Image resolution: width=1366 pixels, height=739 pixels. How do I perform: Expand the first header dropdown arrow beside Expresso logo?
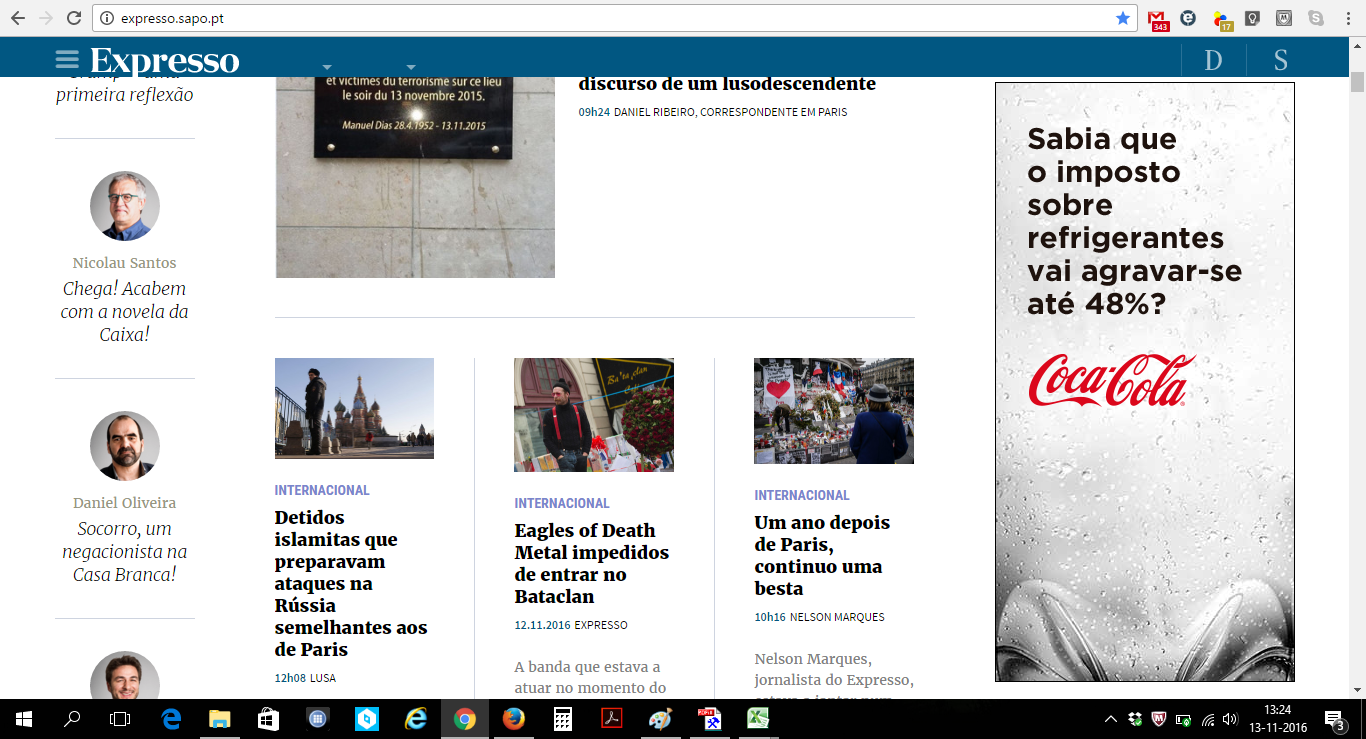pos(327,67)
